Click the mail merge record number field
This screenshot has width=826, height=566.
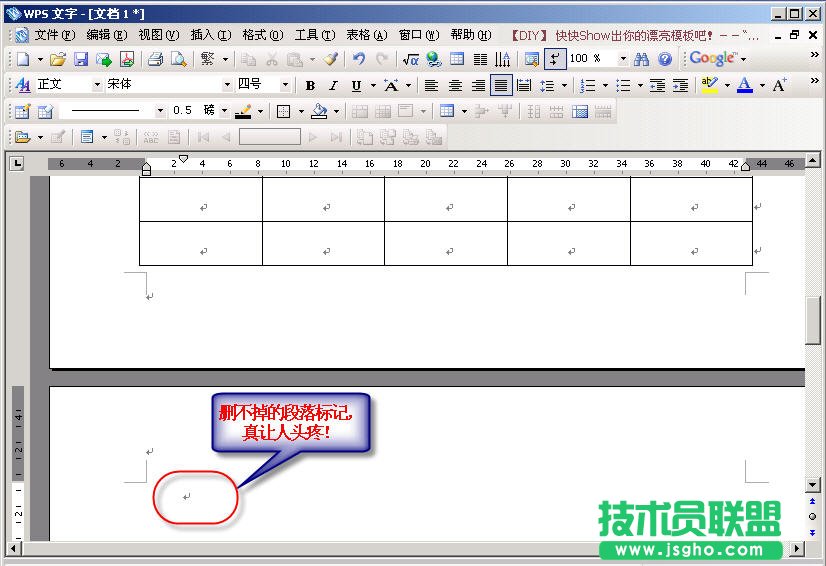pyautogui.click(x=270, y=137)
